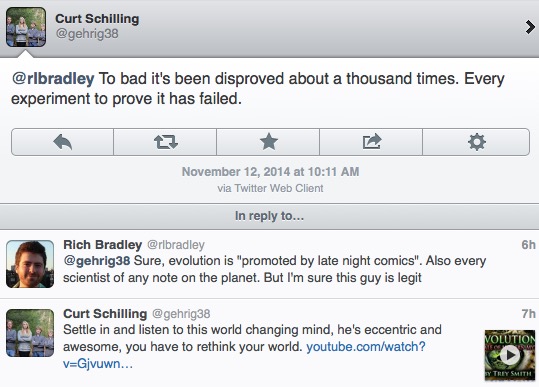Open Rich Bradley's profile picture
The width and height of the screenshot is (539, 387).
30,264
